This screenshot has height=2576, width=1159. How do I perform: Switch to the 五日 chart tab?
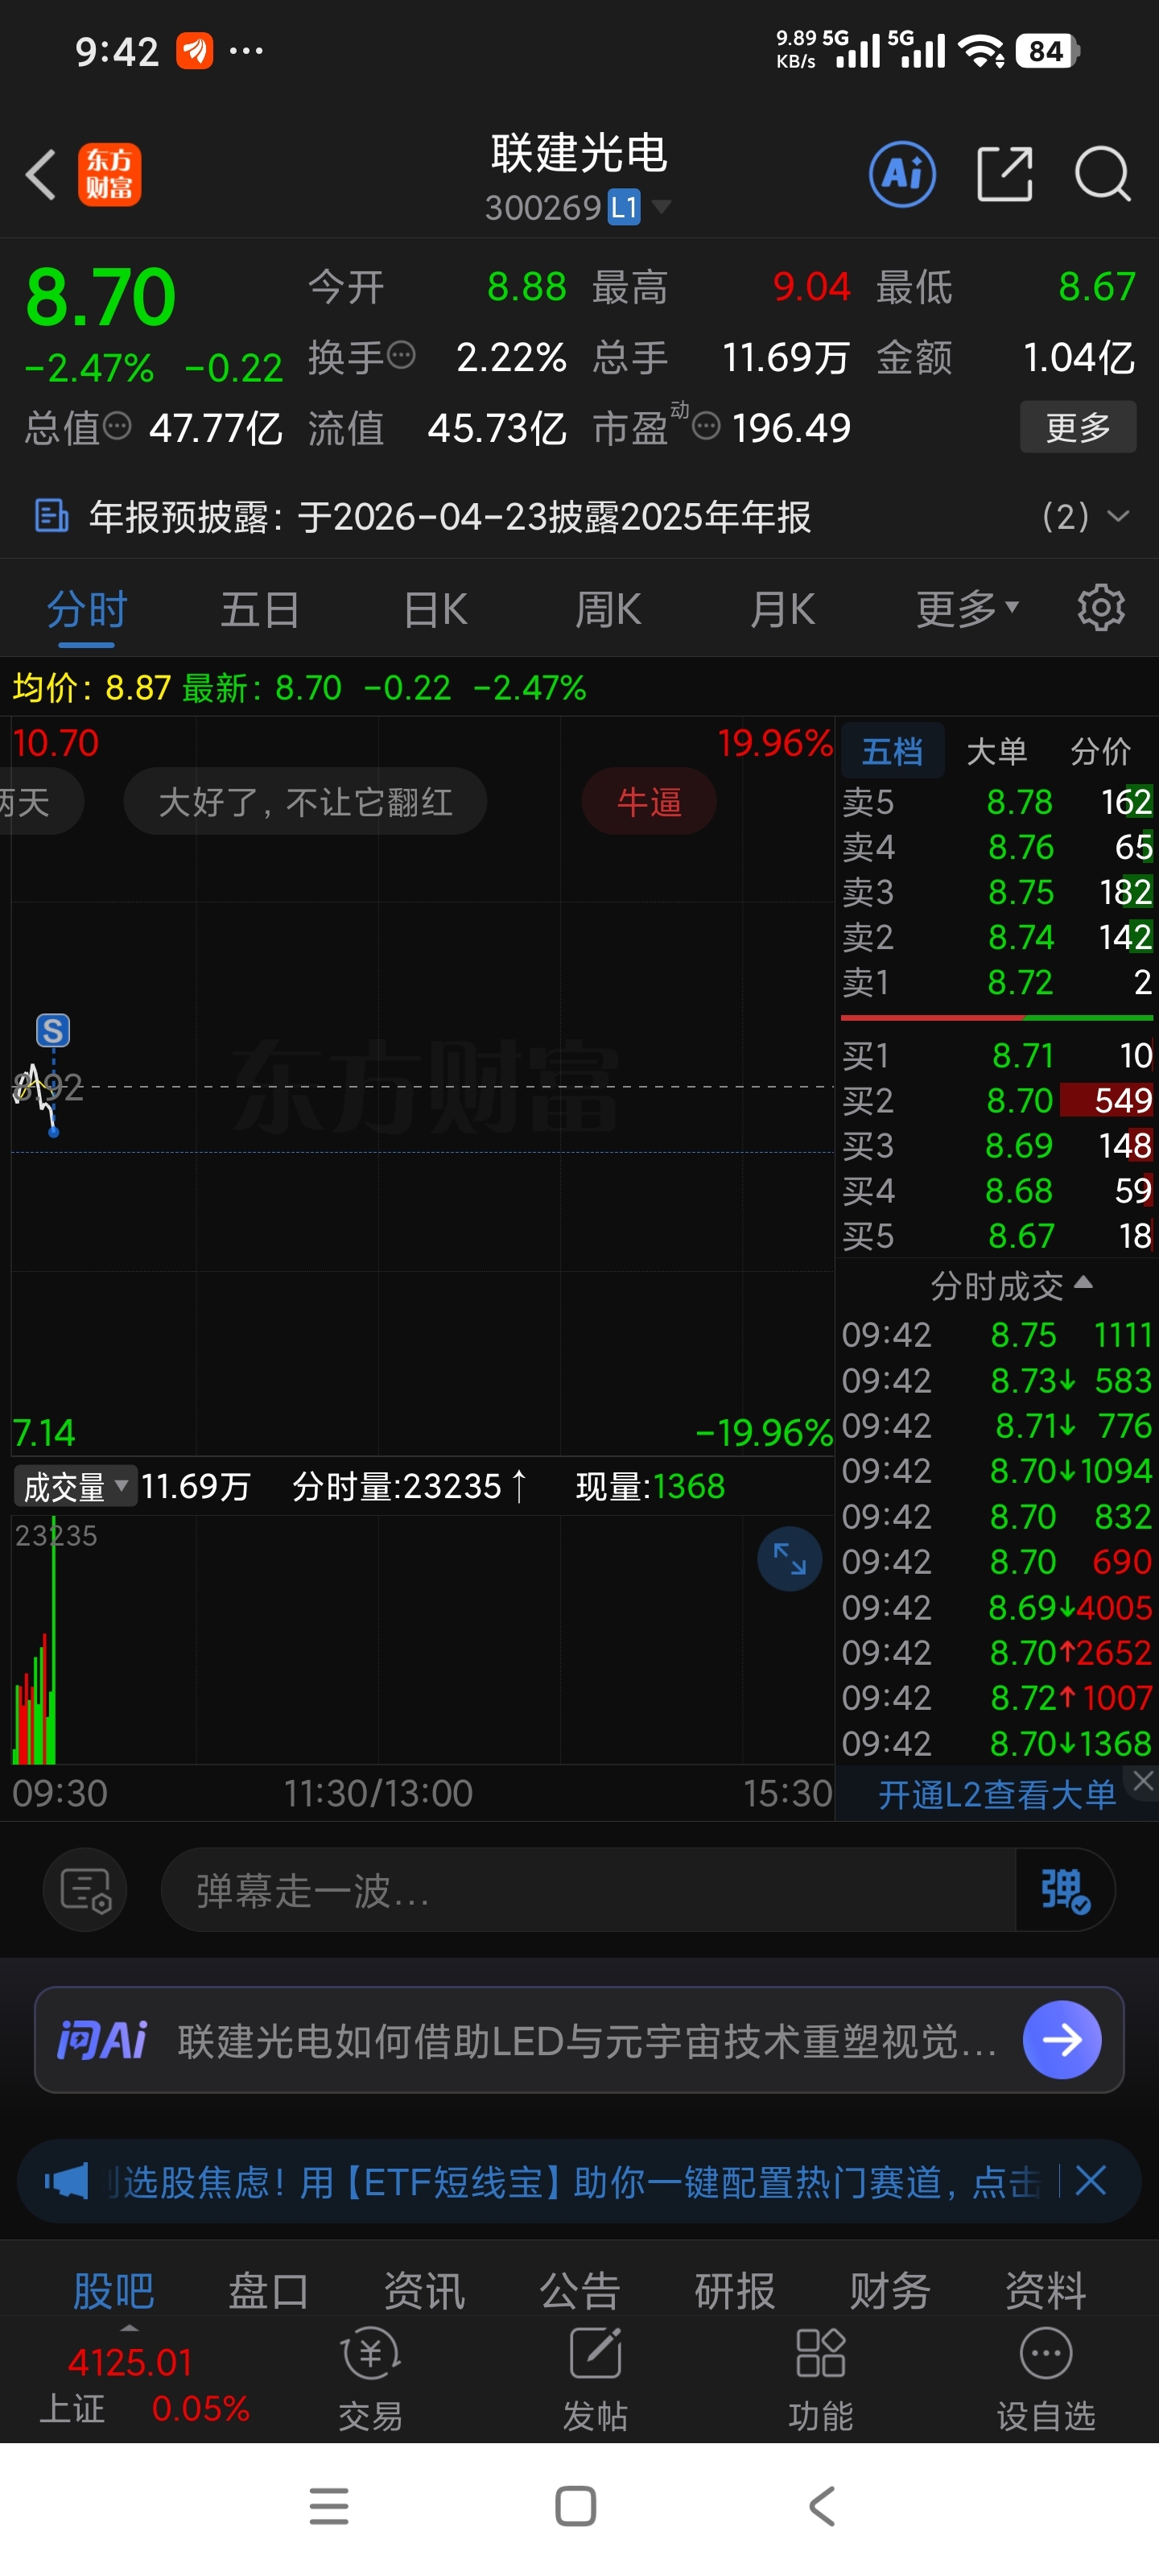click(x=260, y=608)
